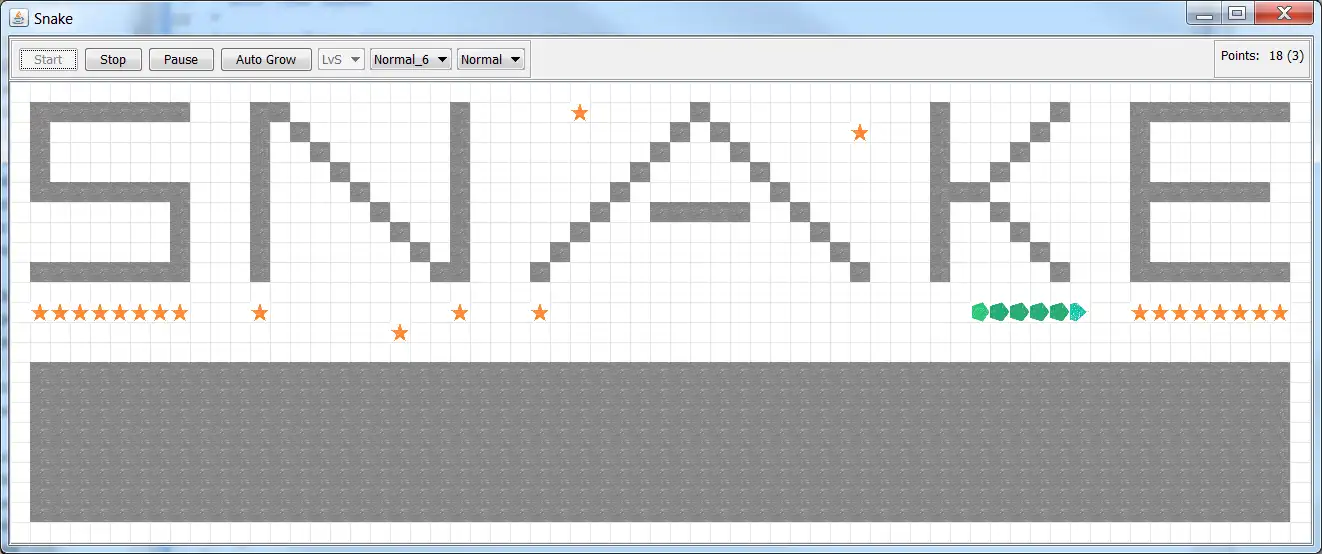Viewport: 1322px width, 554px height.
Task: Click the star below letter N's right stroke
Action: click(460, 312)
